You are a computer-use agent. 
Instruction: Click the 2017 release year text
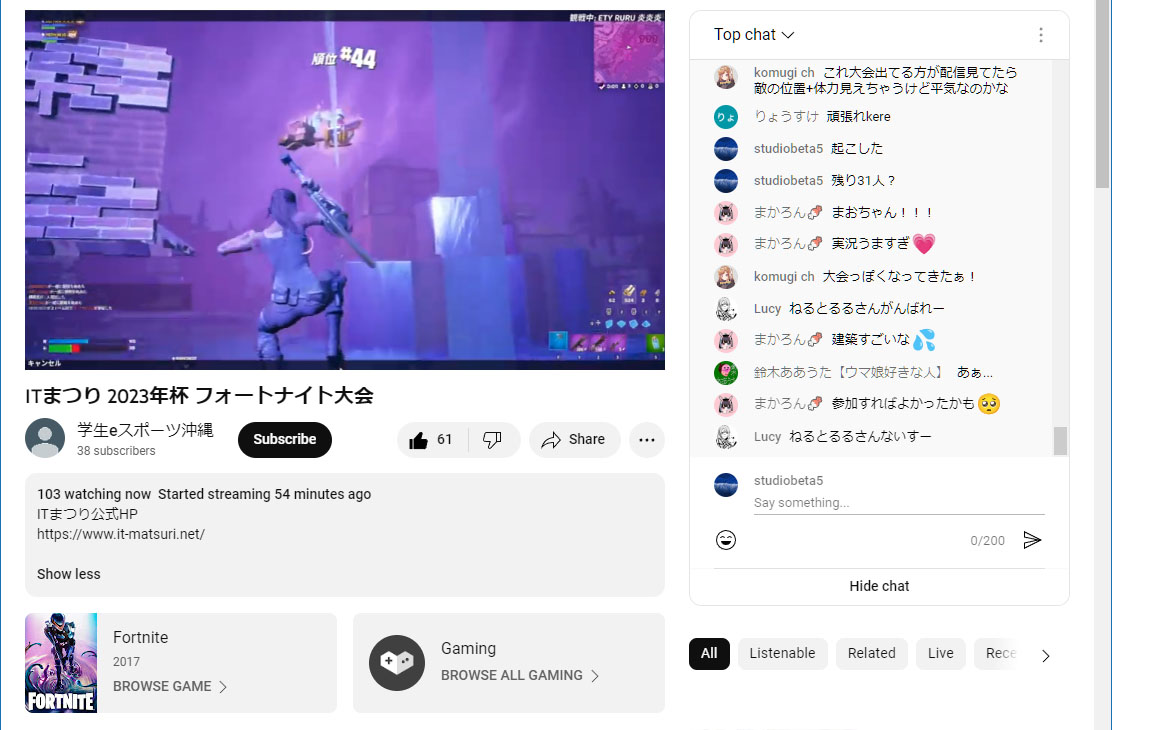(126, 662)
